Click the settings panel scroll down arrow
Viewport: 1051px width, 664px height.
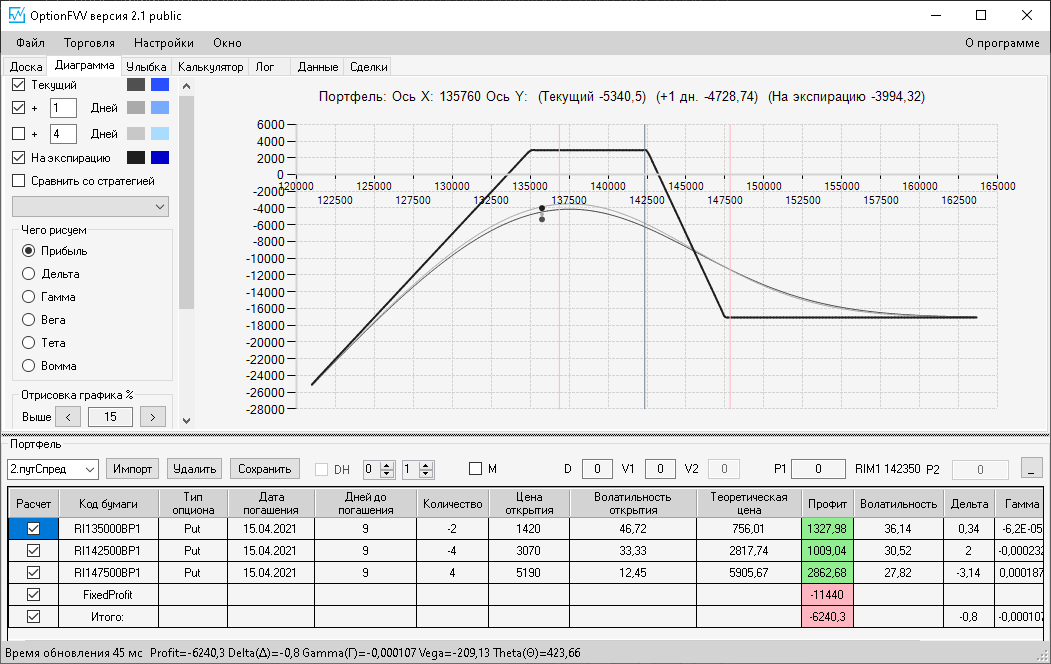pos(186,421)
